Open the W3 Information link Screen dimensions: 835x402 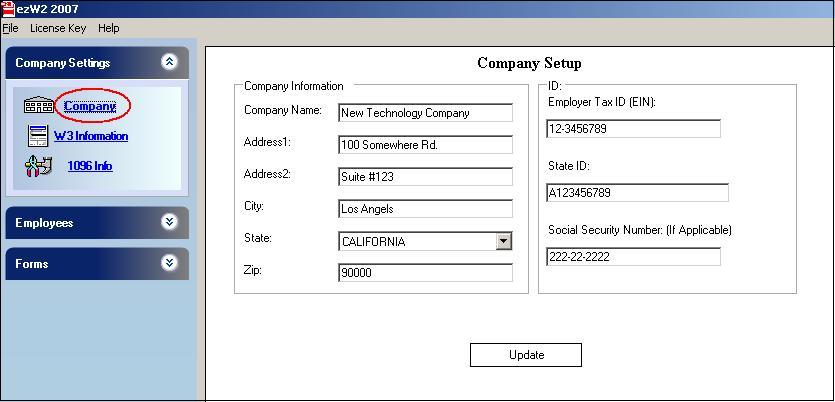click(91, 136)
